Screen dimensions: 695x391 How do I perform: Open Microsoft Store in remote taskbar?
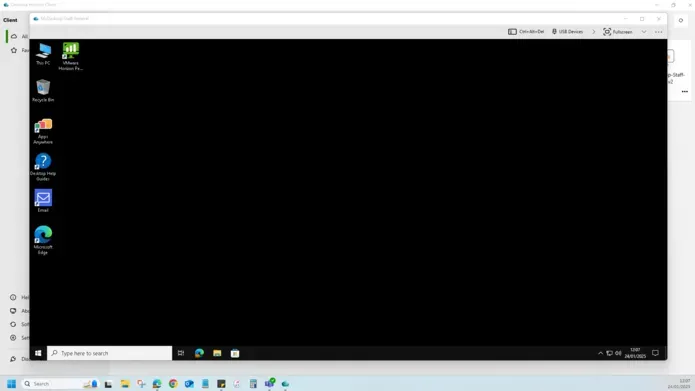[x=235, y=353]
